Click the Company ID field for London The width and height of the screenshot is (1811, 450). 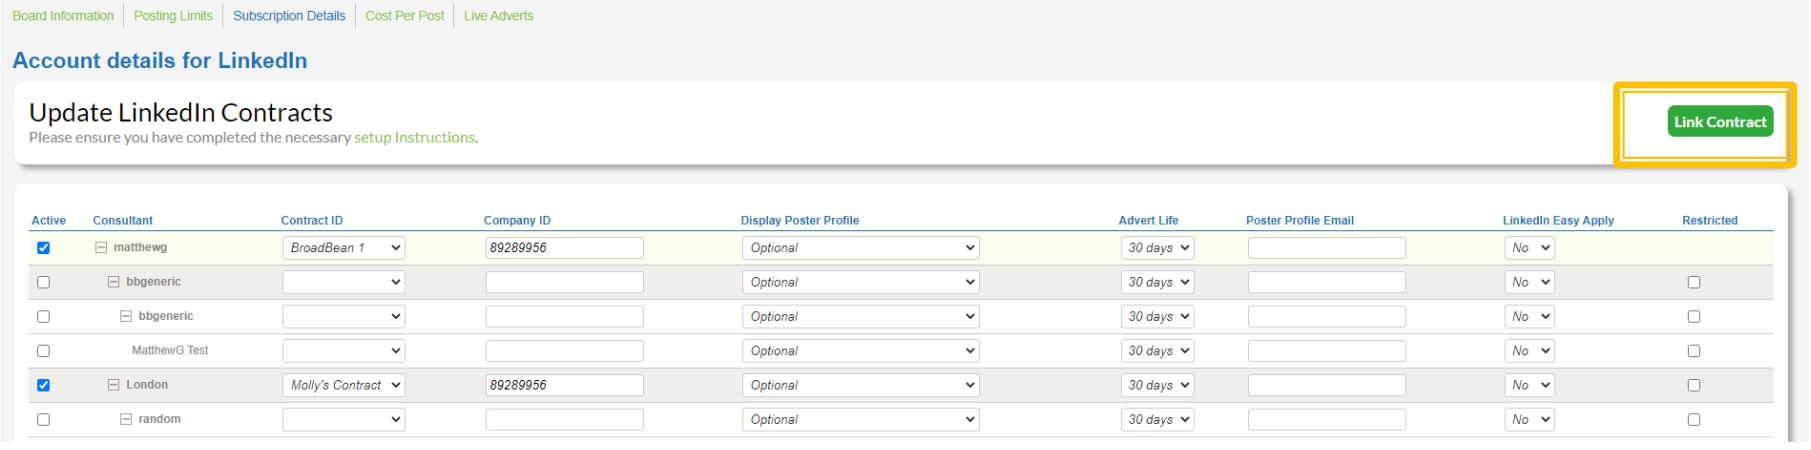(564, 385)
